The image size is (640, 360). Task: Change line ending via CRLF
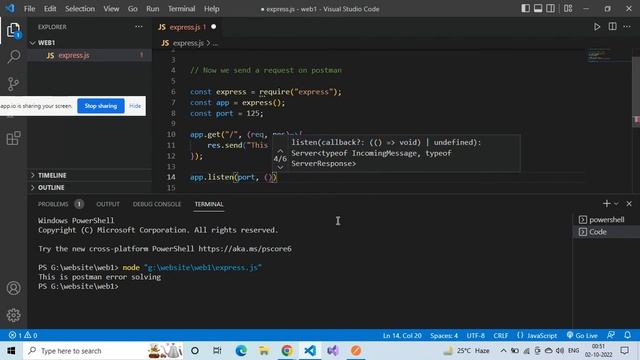[500, 336]
